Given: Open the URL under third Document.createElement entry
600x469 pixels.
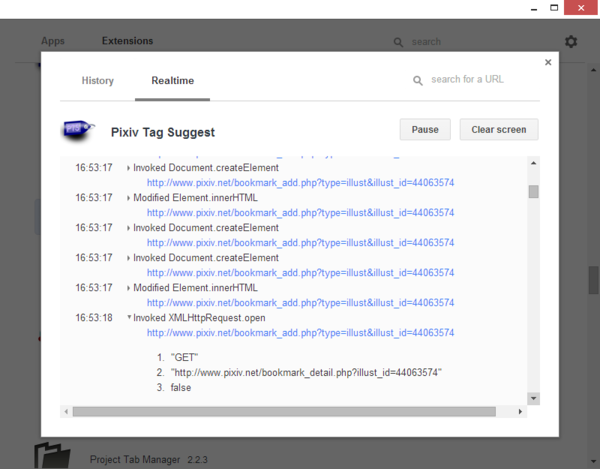Looking at the screenshot, I should 300,273.
